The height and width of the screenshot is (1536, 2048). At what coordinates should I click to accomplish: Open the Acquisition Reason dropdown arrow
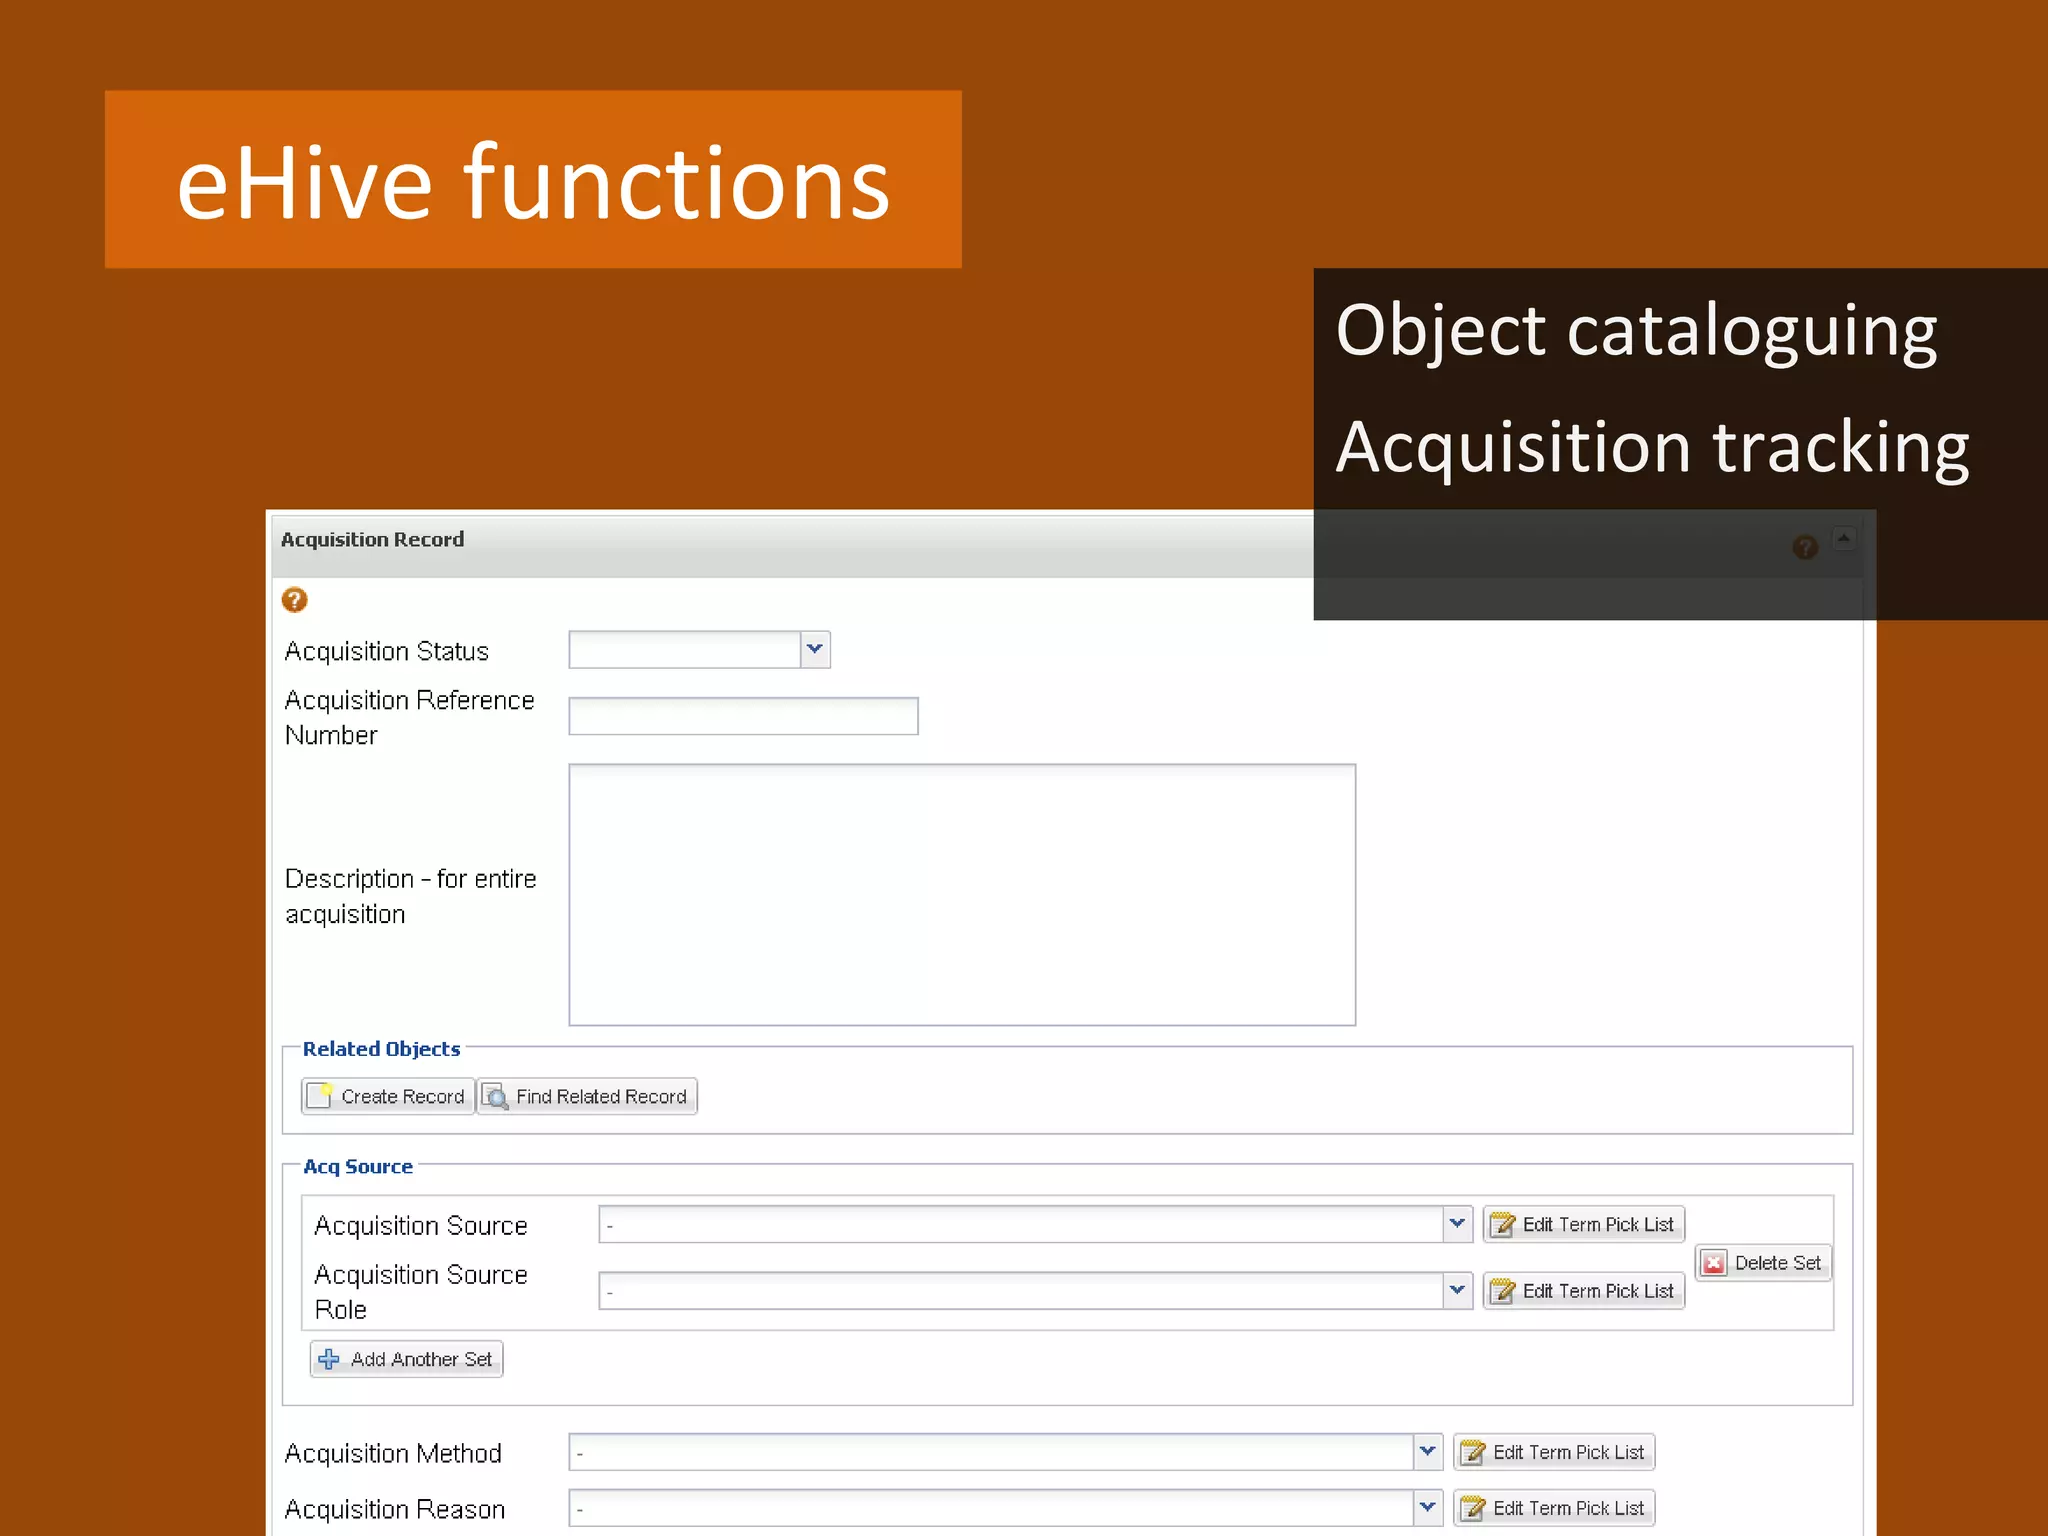tap(1427, 1507)
